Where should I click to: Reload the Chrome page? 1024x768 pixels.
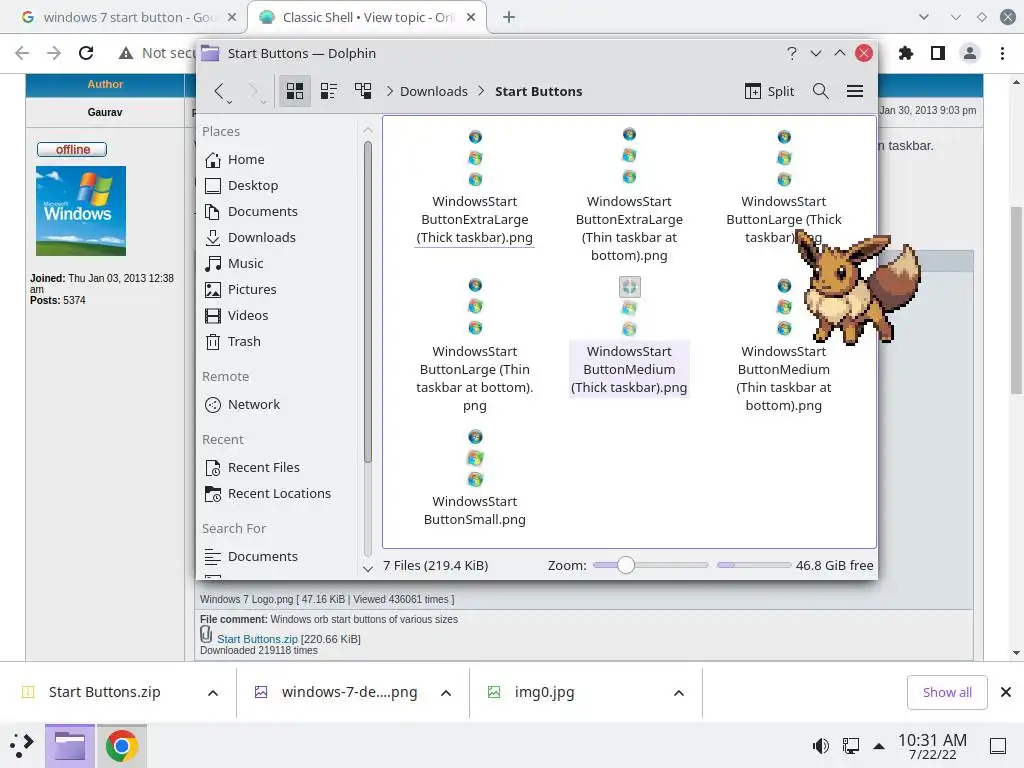click(86, 54)
